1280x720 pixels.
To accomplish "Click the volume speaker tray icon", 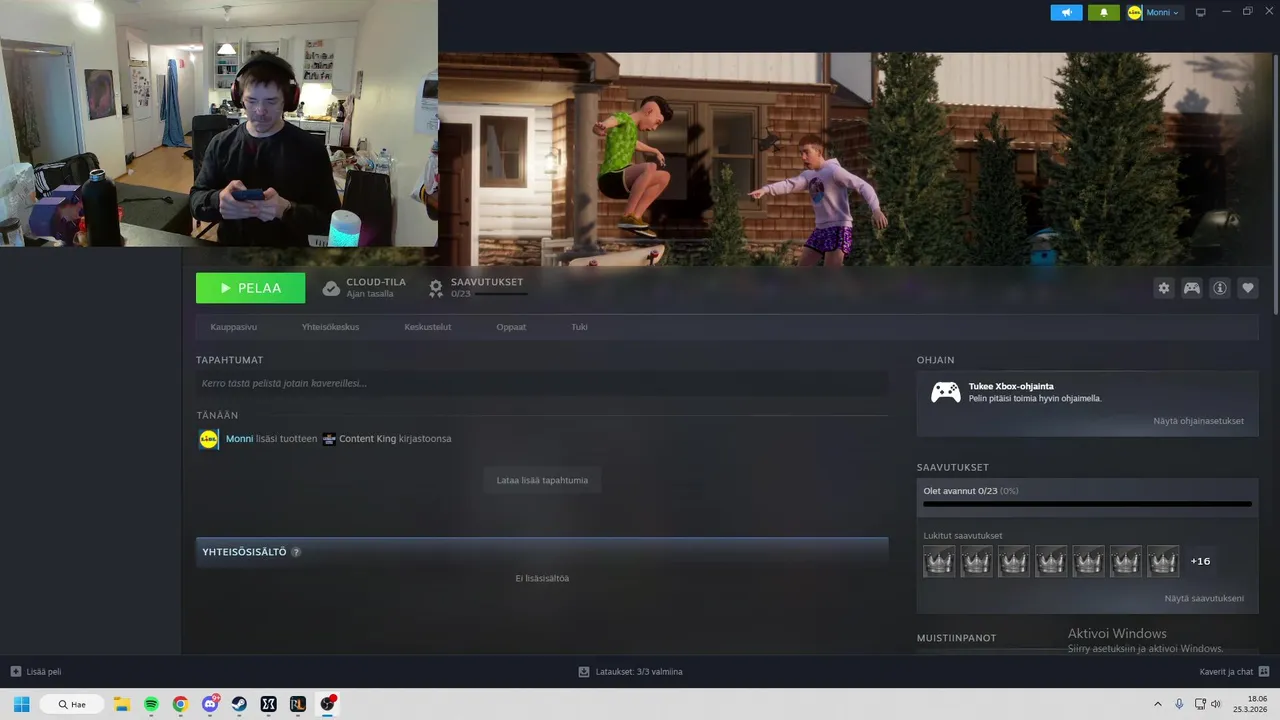I will [x=1216, y=704].
